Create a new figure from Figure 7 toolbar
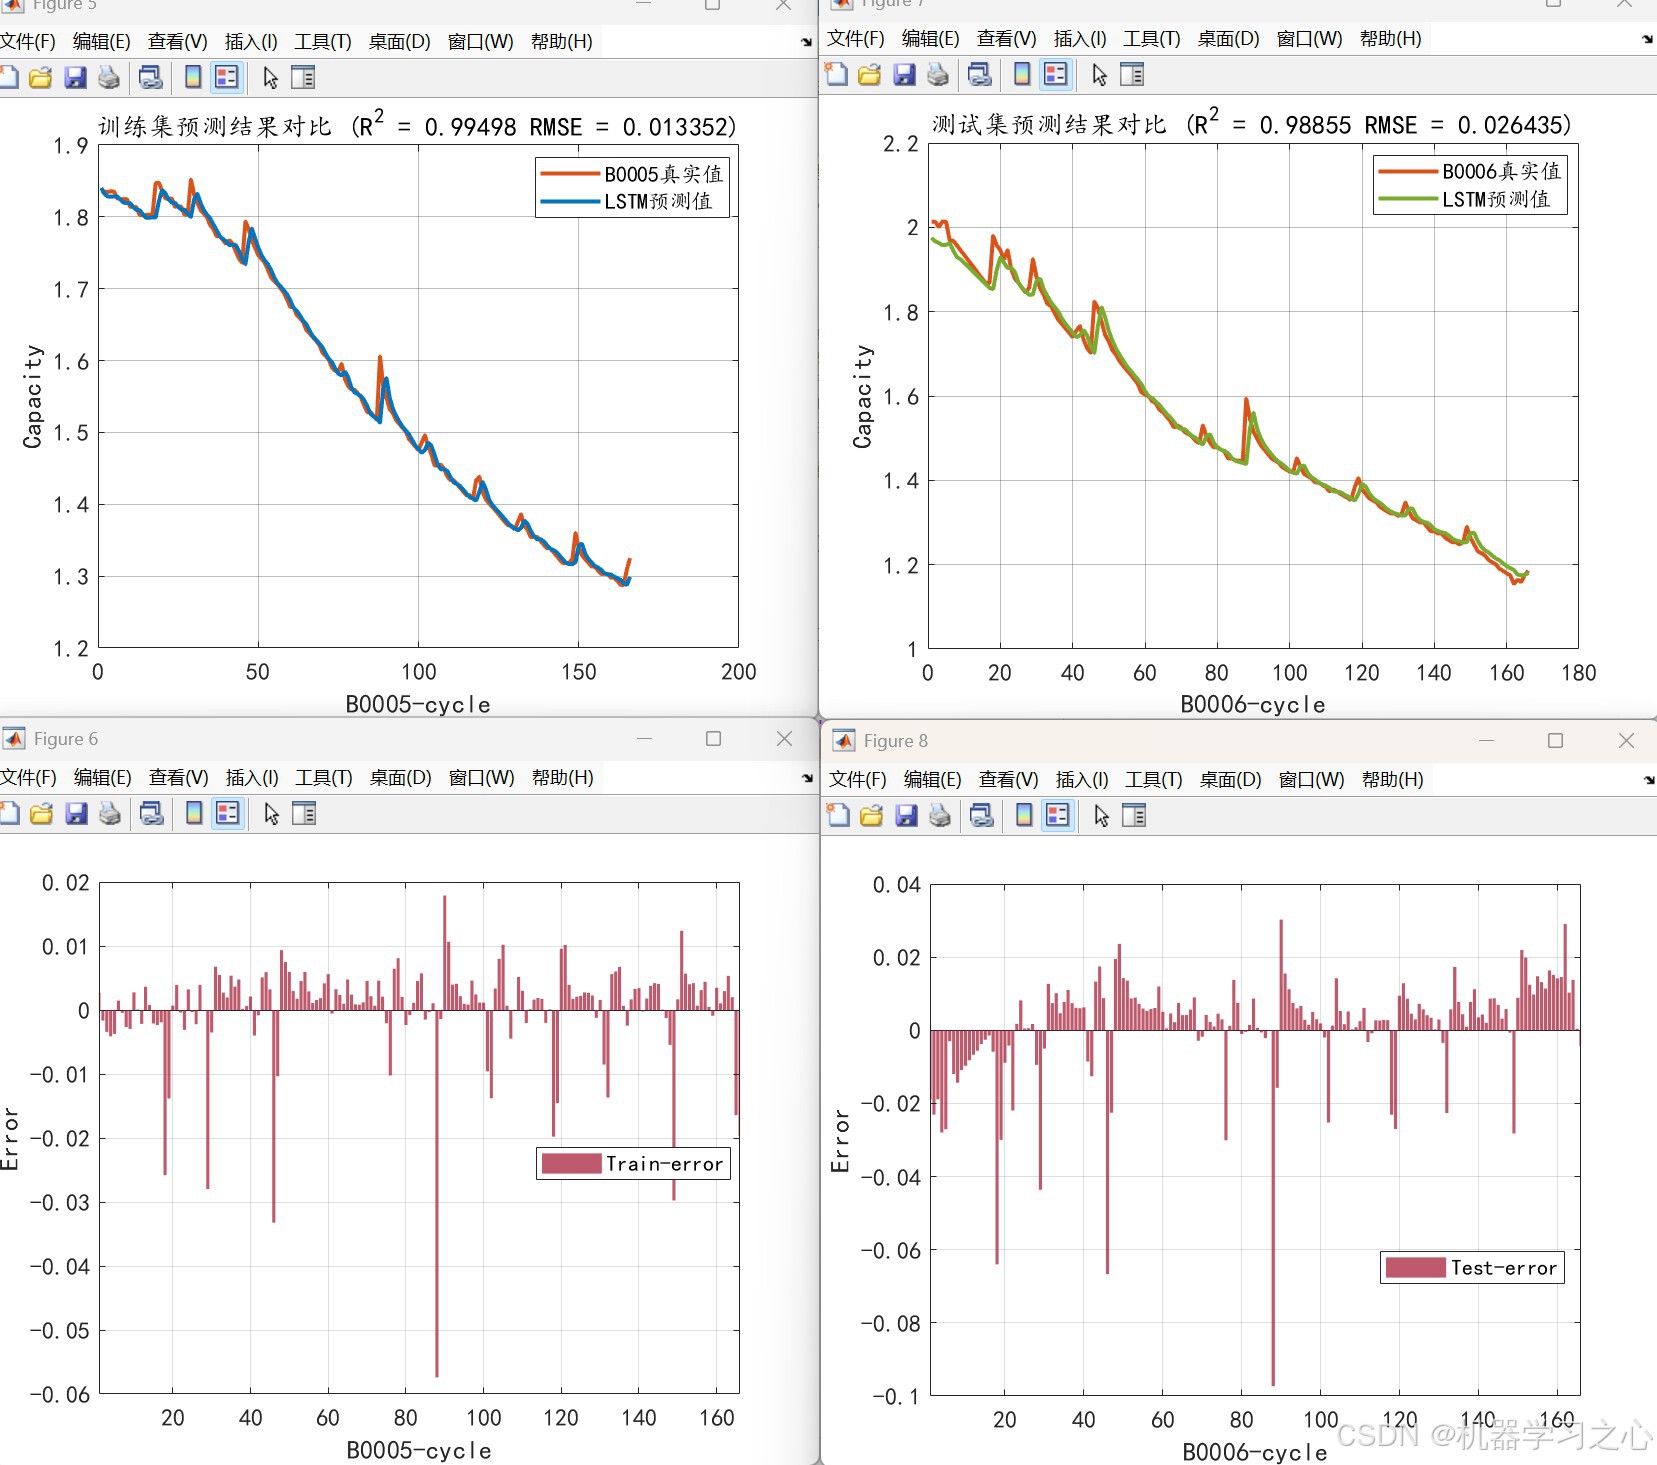 [836, 75]
